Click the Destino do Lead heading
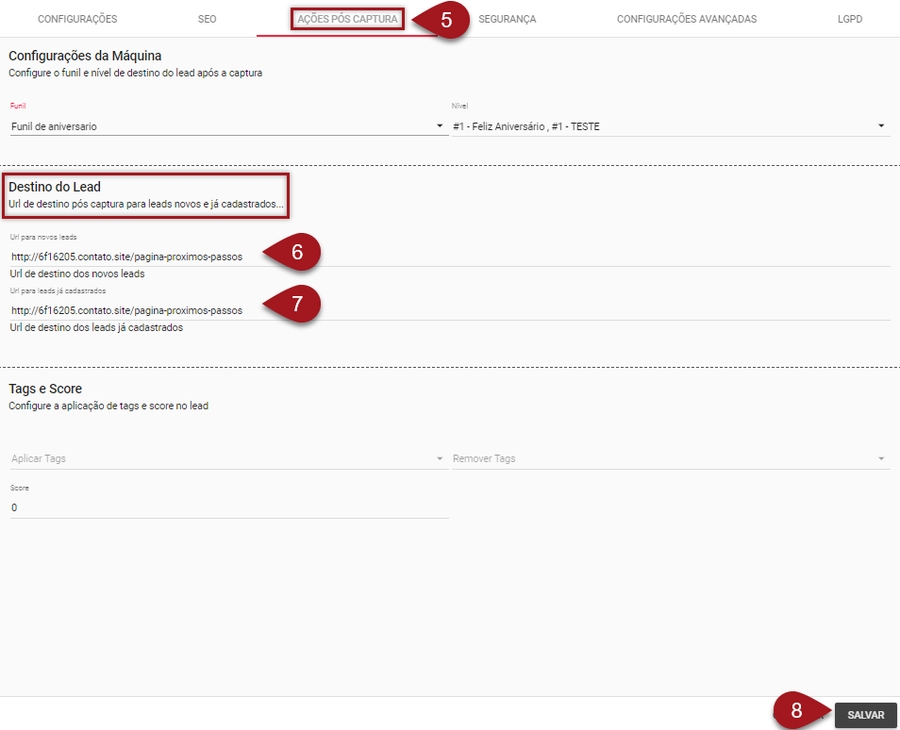The height and width of the screenshot is (730, 900). click(55, 187)
